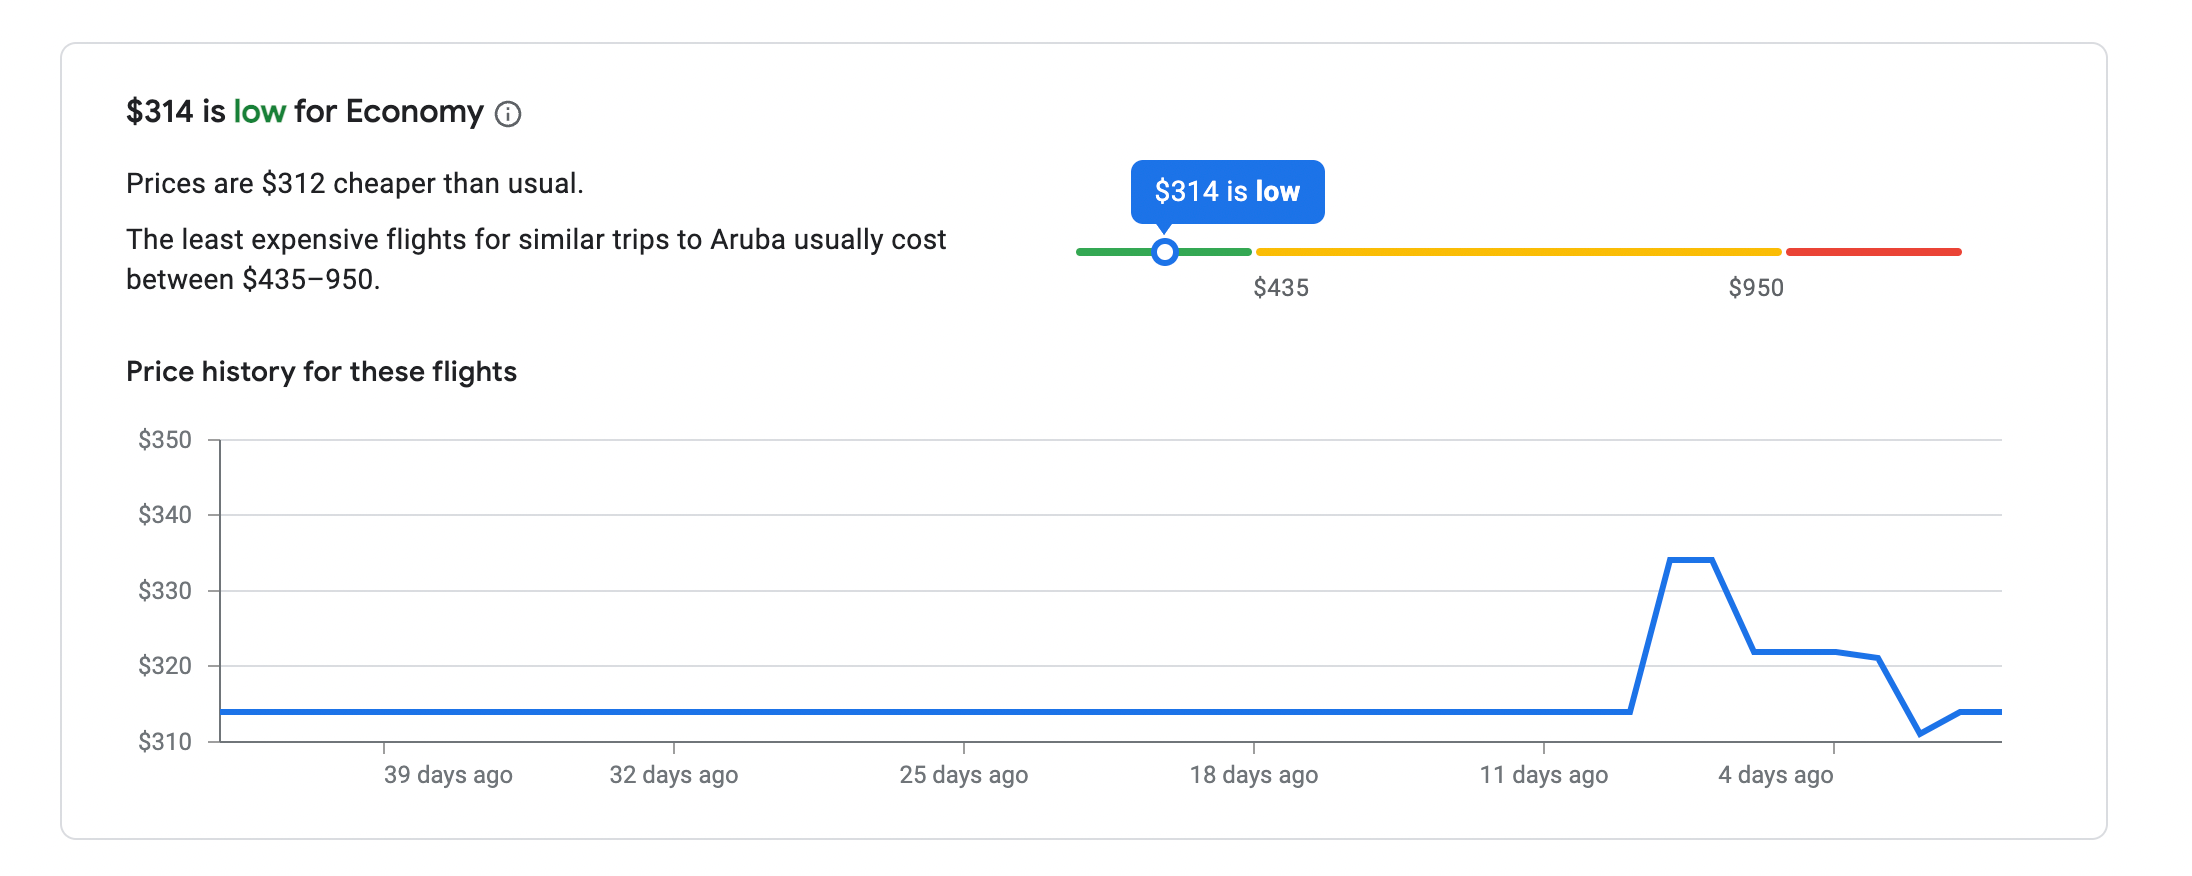The image size is (2192, 876).
Task: Click the "39 days ago" axis label
Action: click(x=448, y=775)
